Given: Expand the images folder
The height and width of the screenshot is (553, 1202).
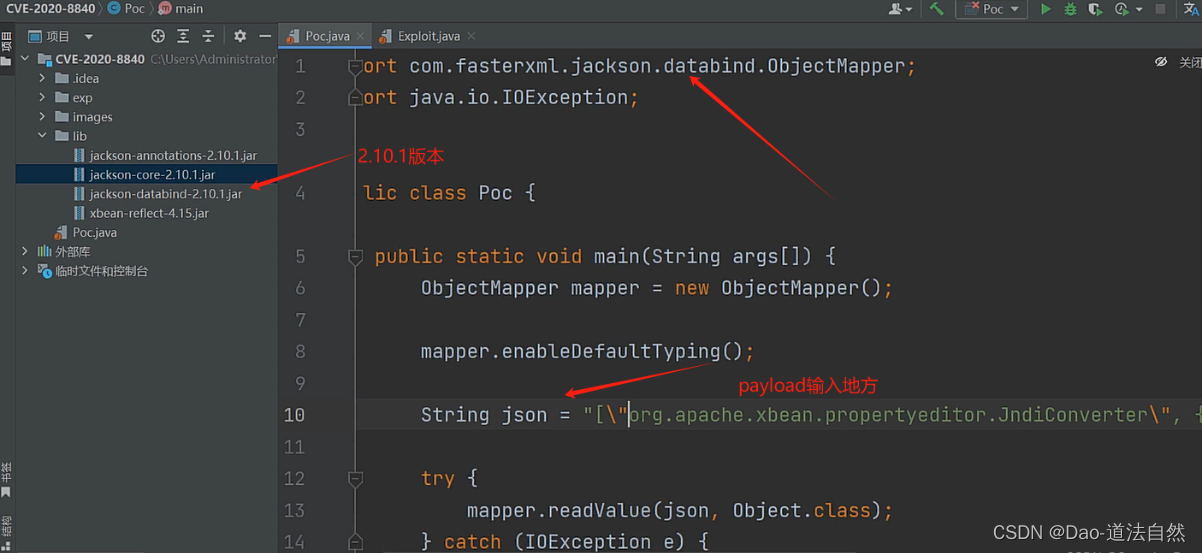Looking at the screenshot, I should tap(42, 117).
